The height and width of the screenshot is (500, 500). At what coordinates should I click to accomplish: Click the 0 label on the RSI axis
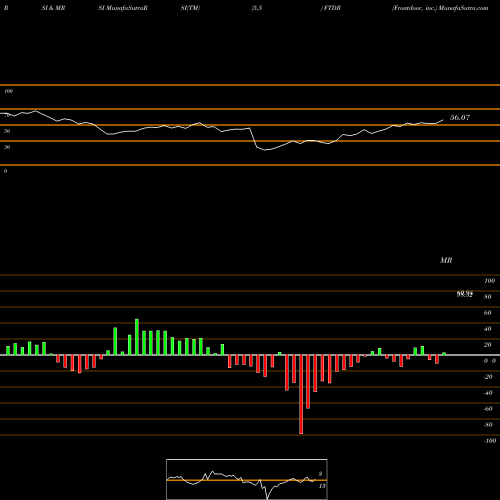coord(5,171)
